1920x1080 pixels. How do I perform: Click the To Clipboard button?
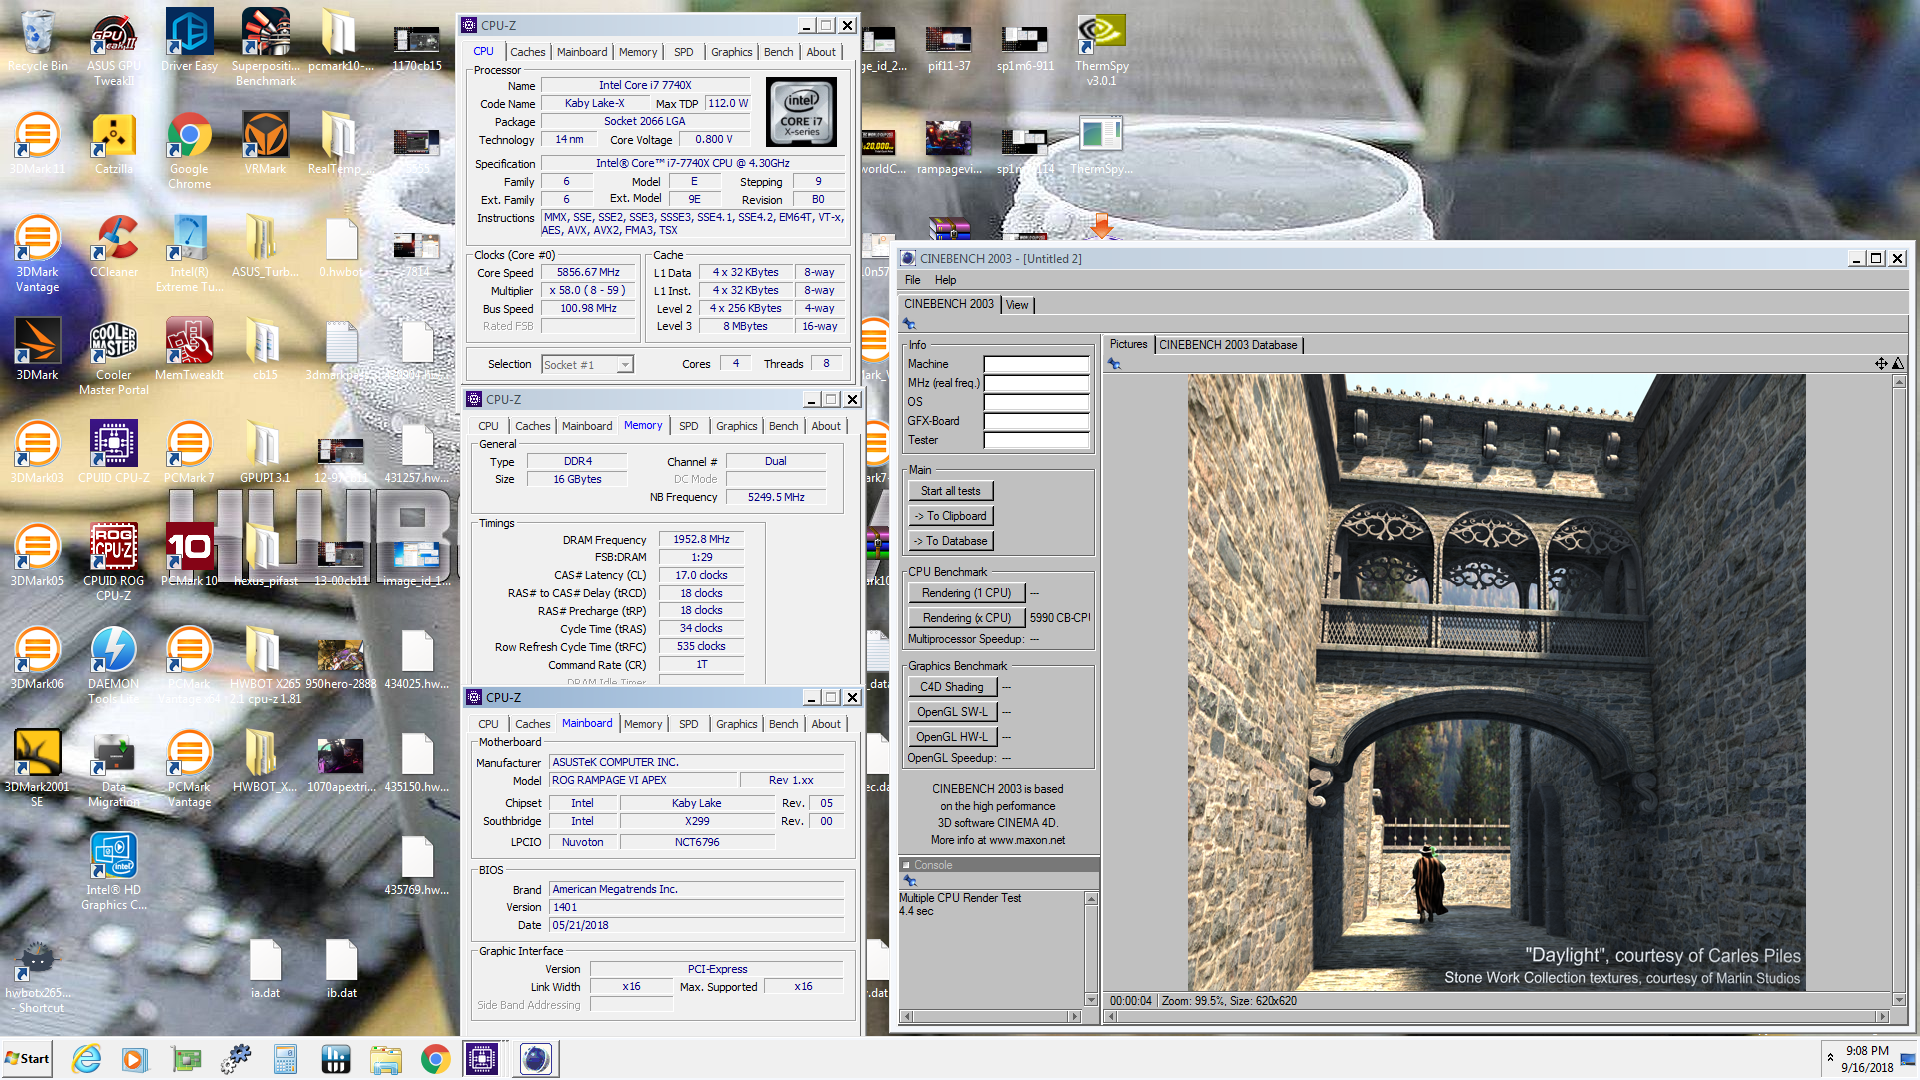pos(950,516)
